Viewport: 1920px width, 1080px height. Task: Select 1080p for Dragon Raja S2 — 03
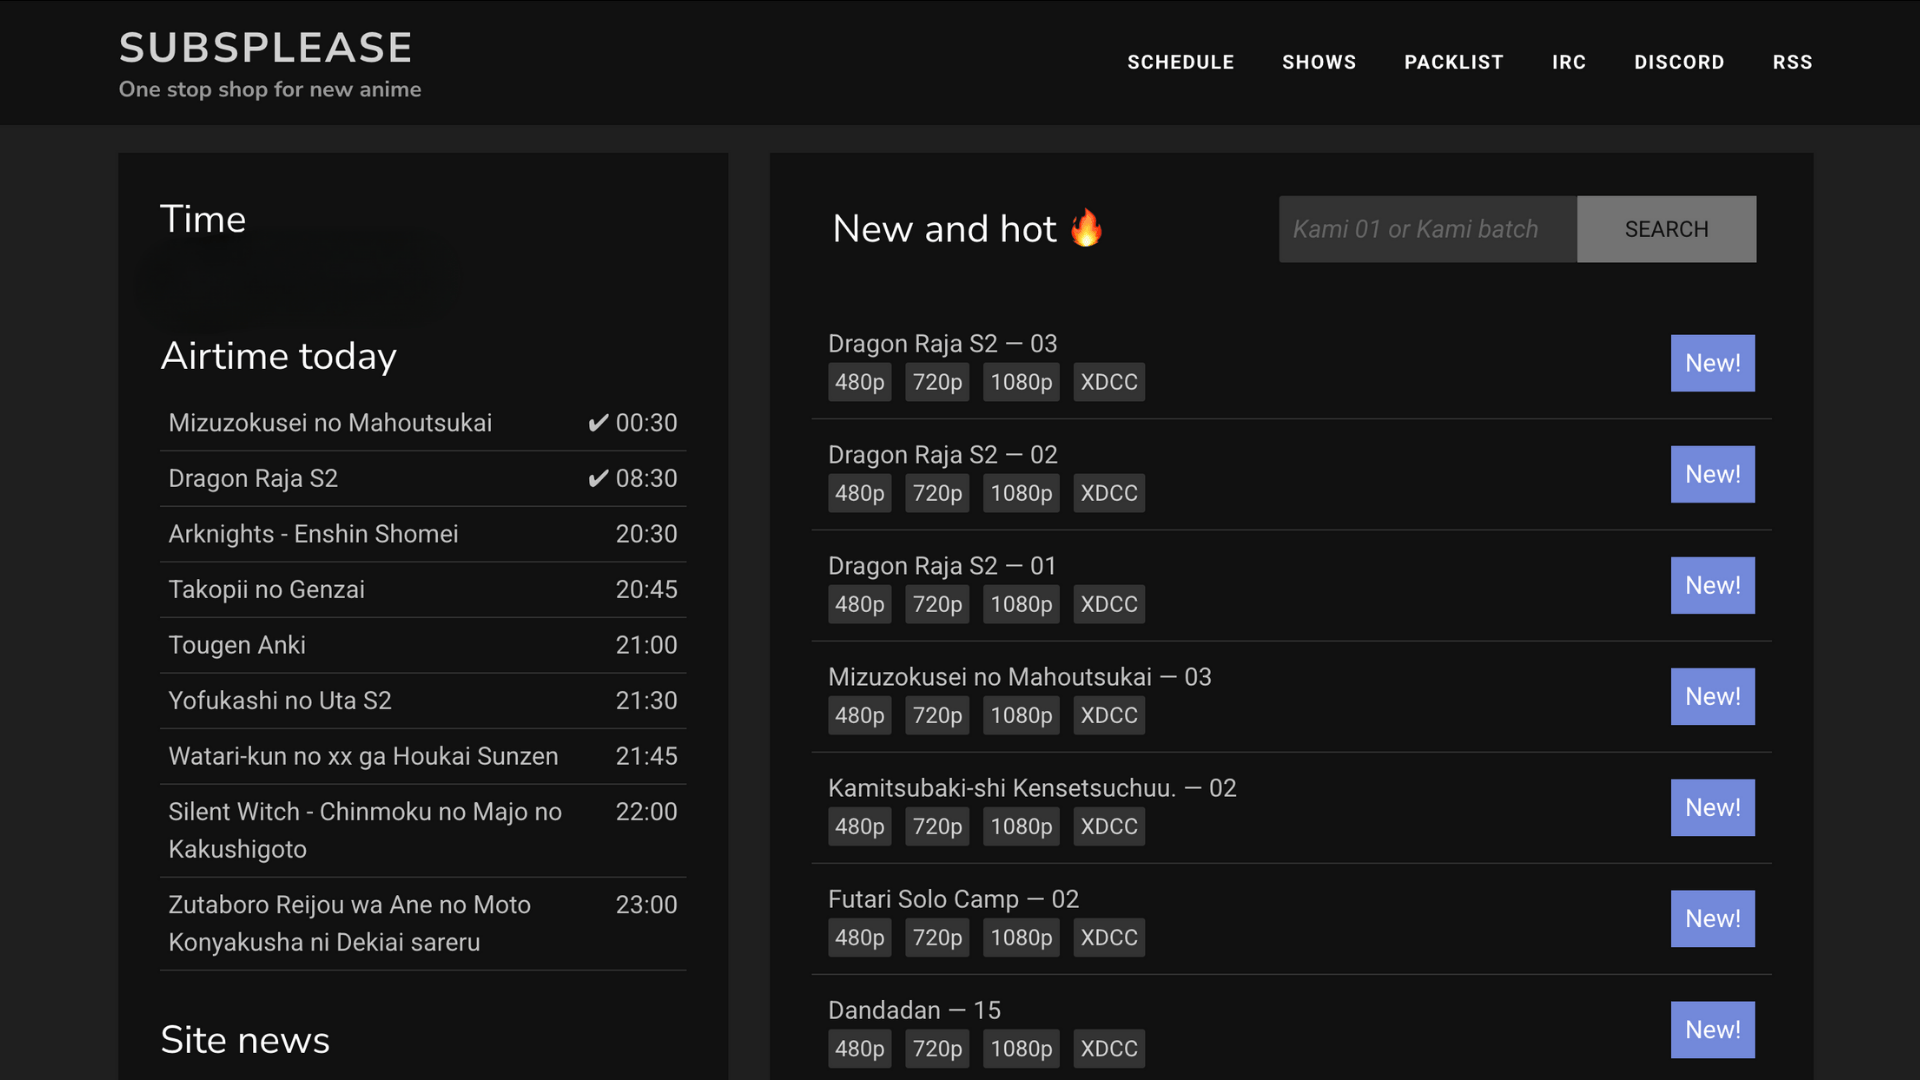[1020, 382]
